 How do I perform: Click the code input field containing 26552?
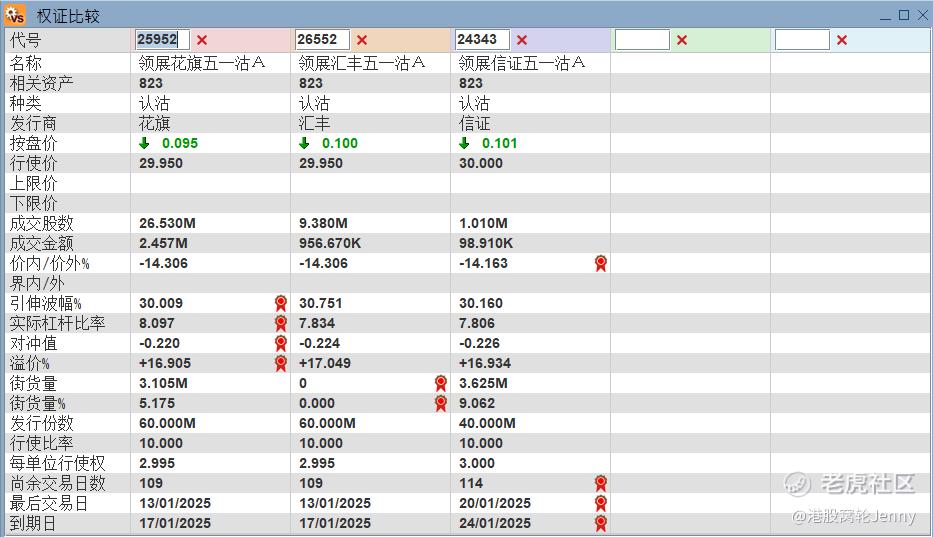click(322, 40)
